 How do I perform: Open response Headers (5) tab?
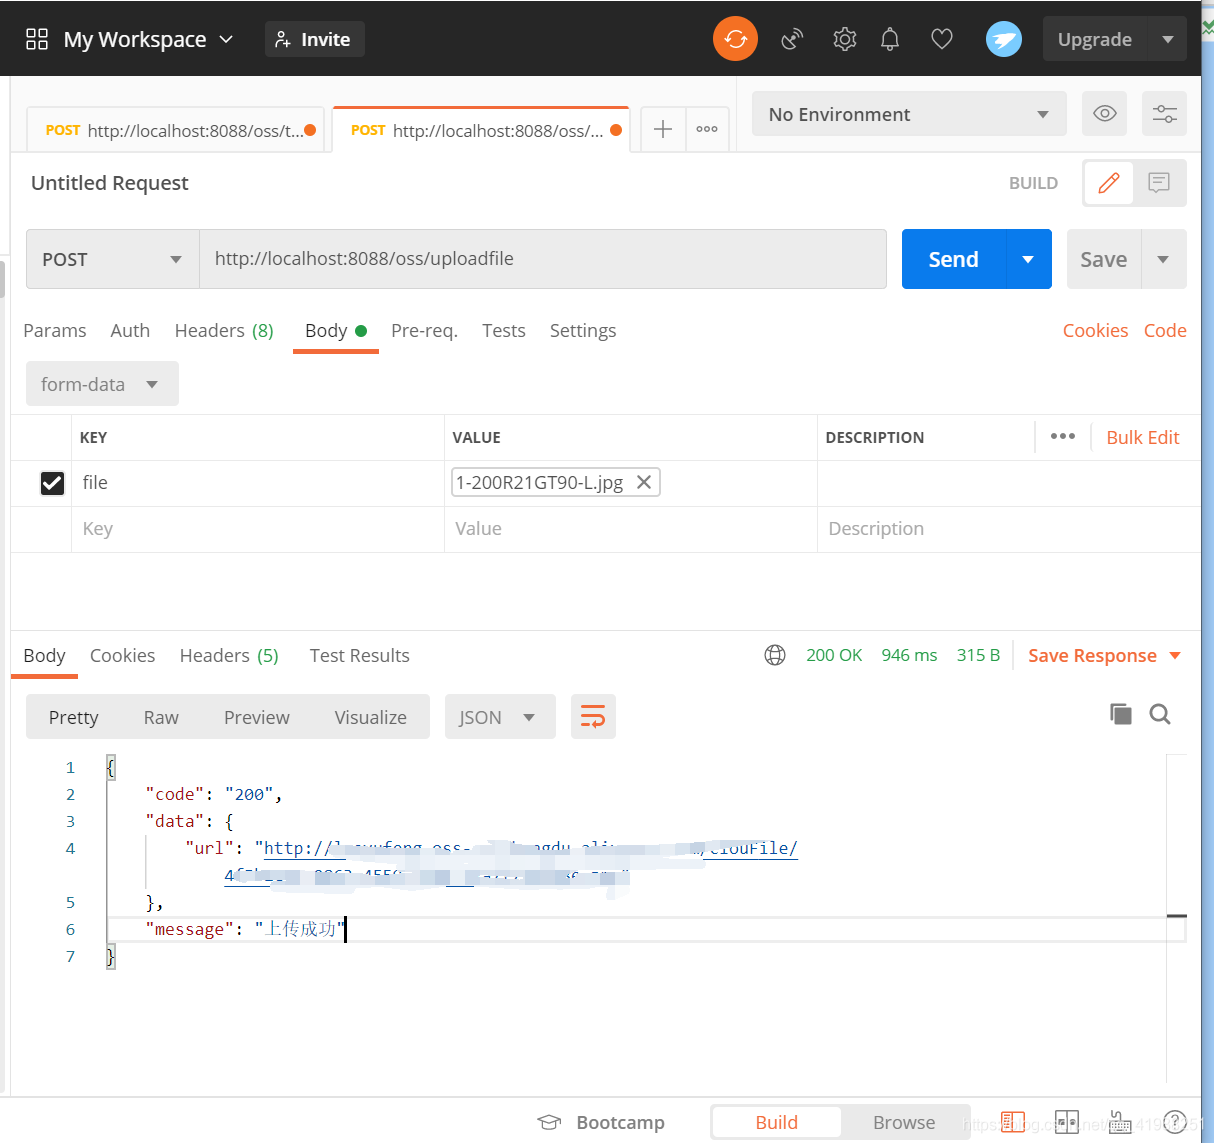229,655
